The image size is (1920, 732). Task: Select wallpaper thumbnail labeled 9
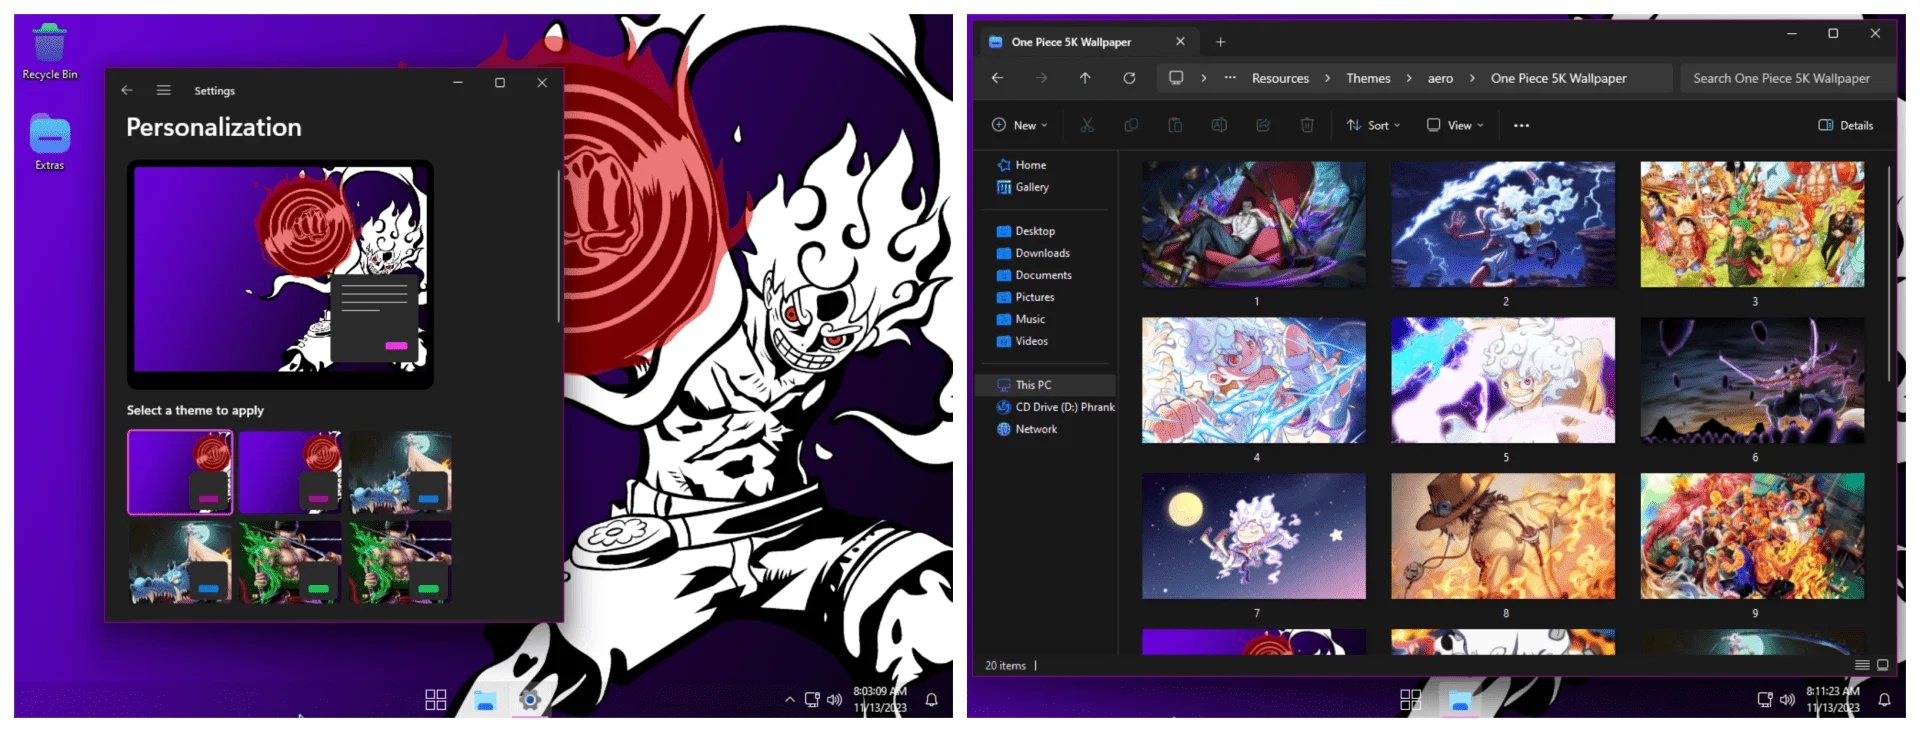[x=1752, y=536]
